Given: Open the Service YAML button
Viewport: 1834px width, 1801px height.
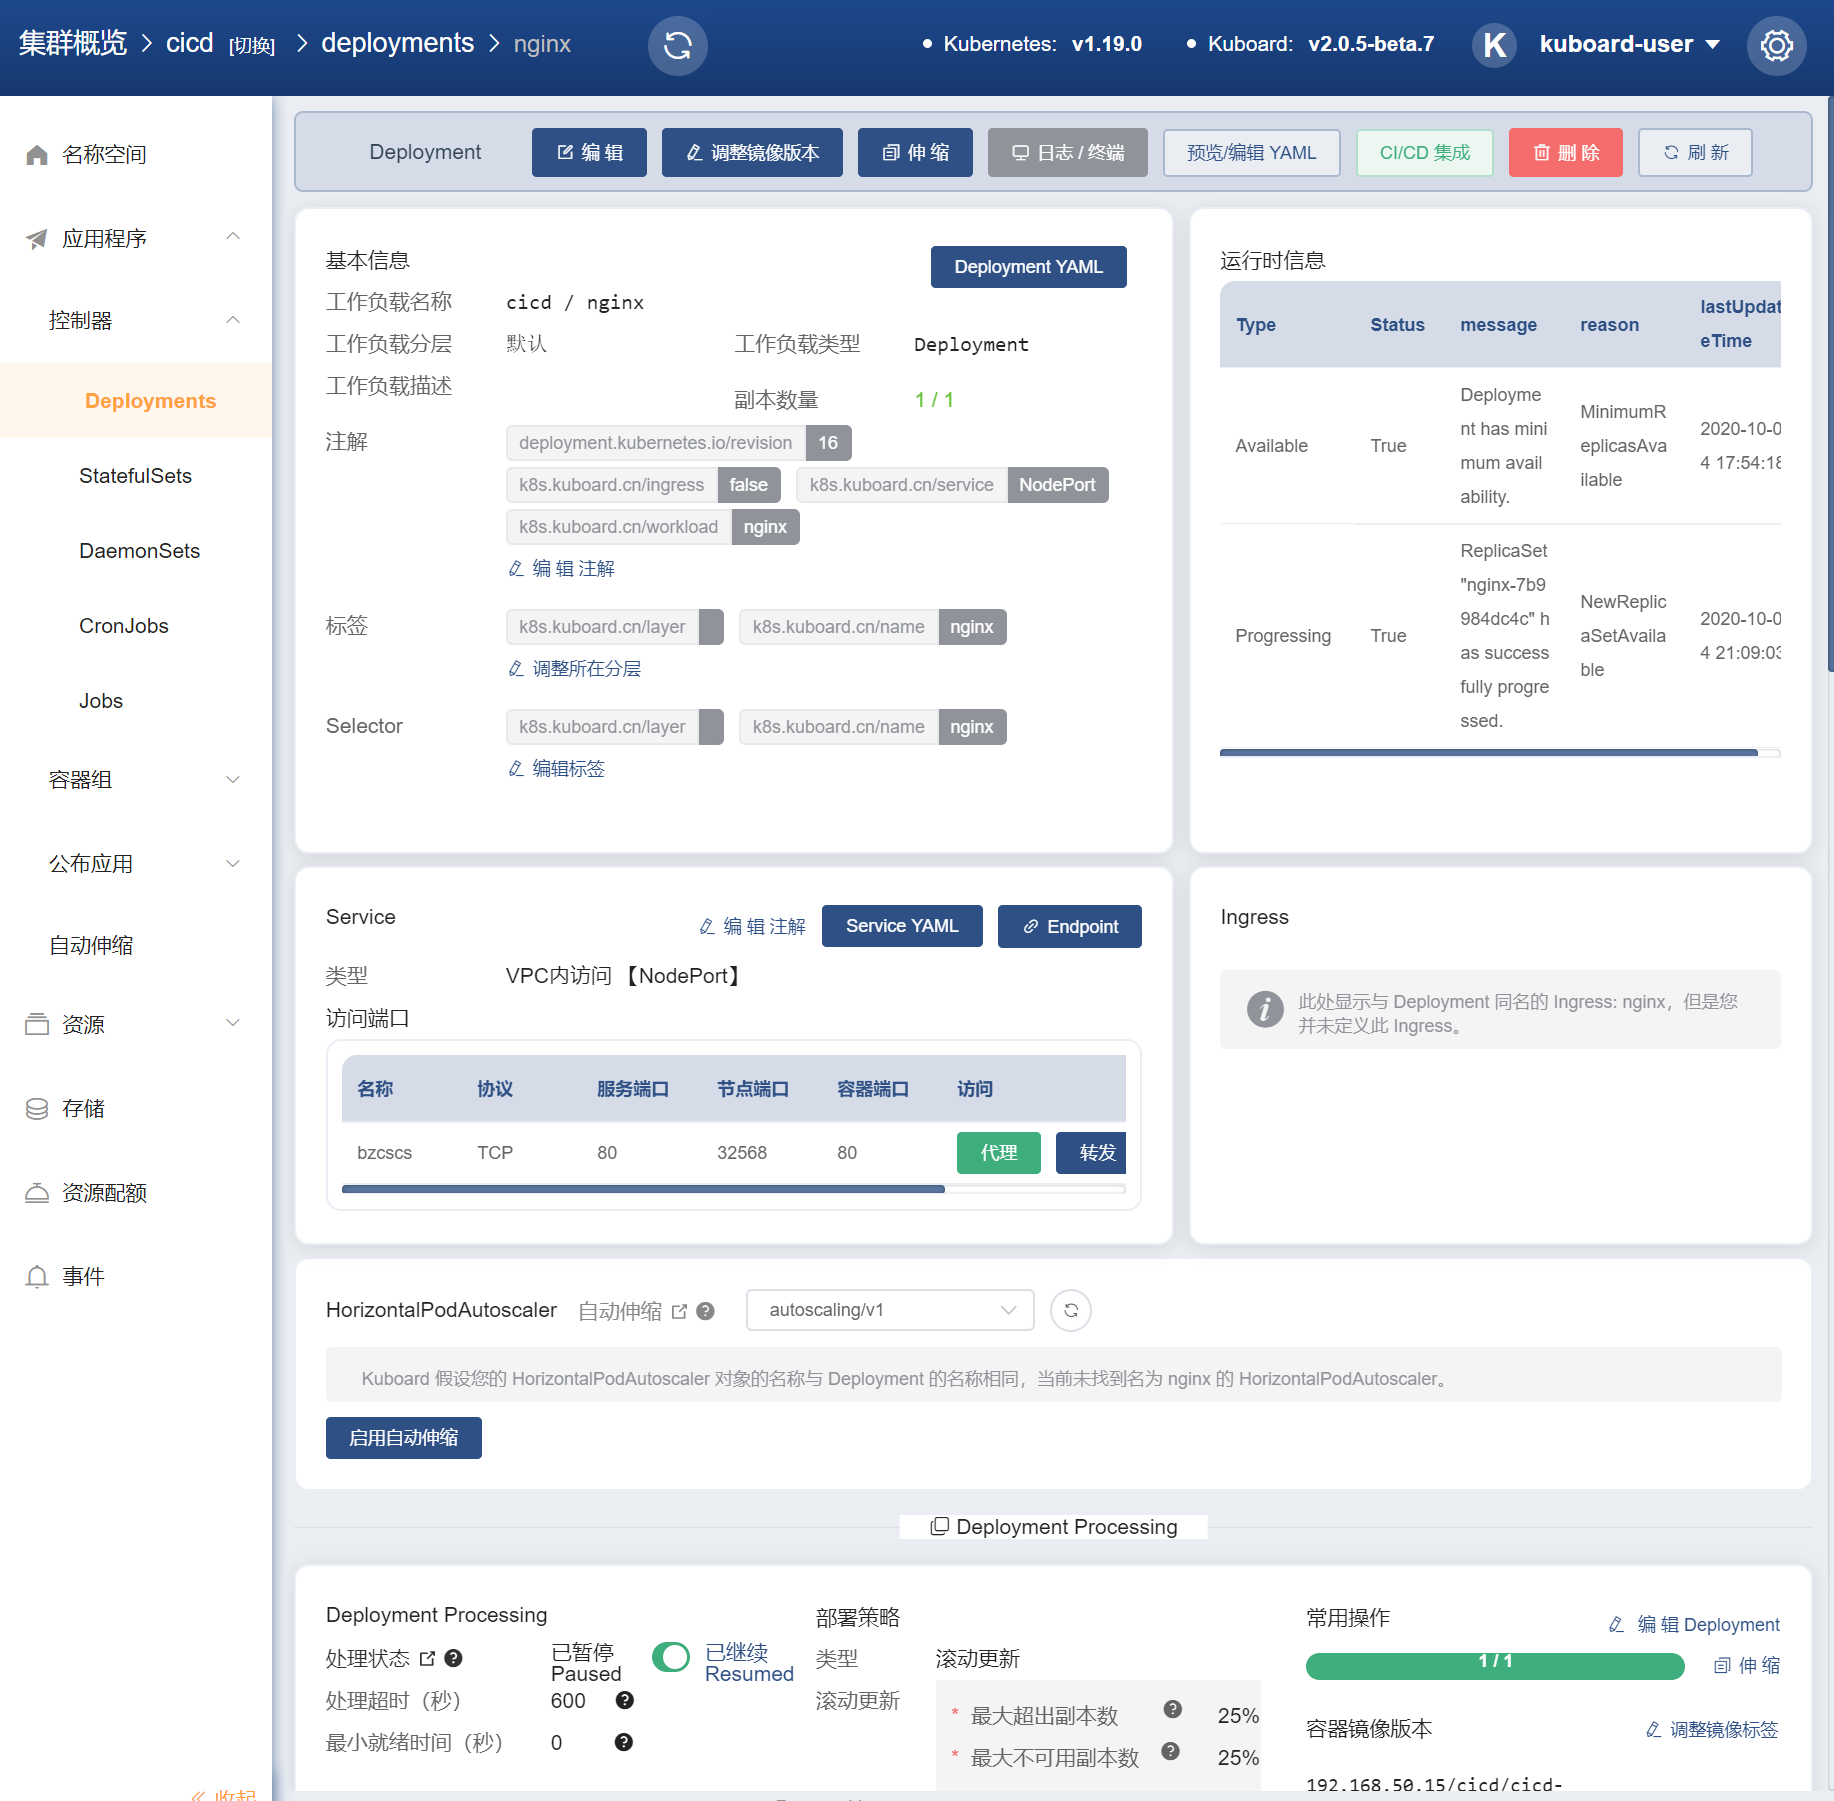Looking at the screenshot, I should click(902, 926).
